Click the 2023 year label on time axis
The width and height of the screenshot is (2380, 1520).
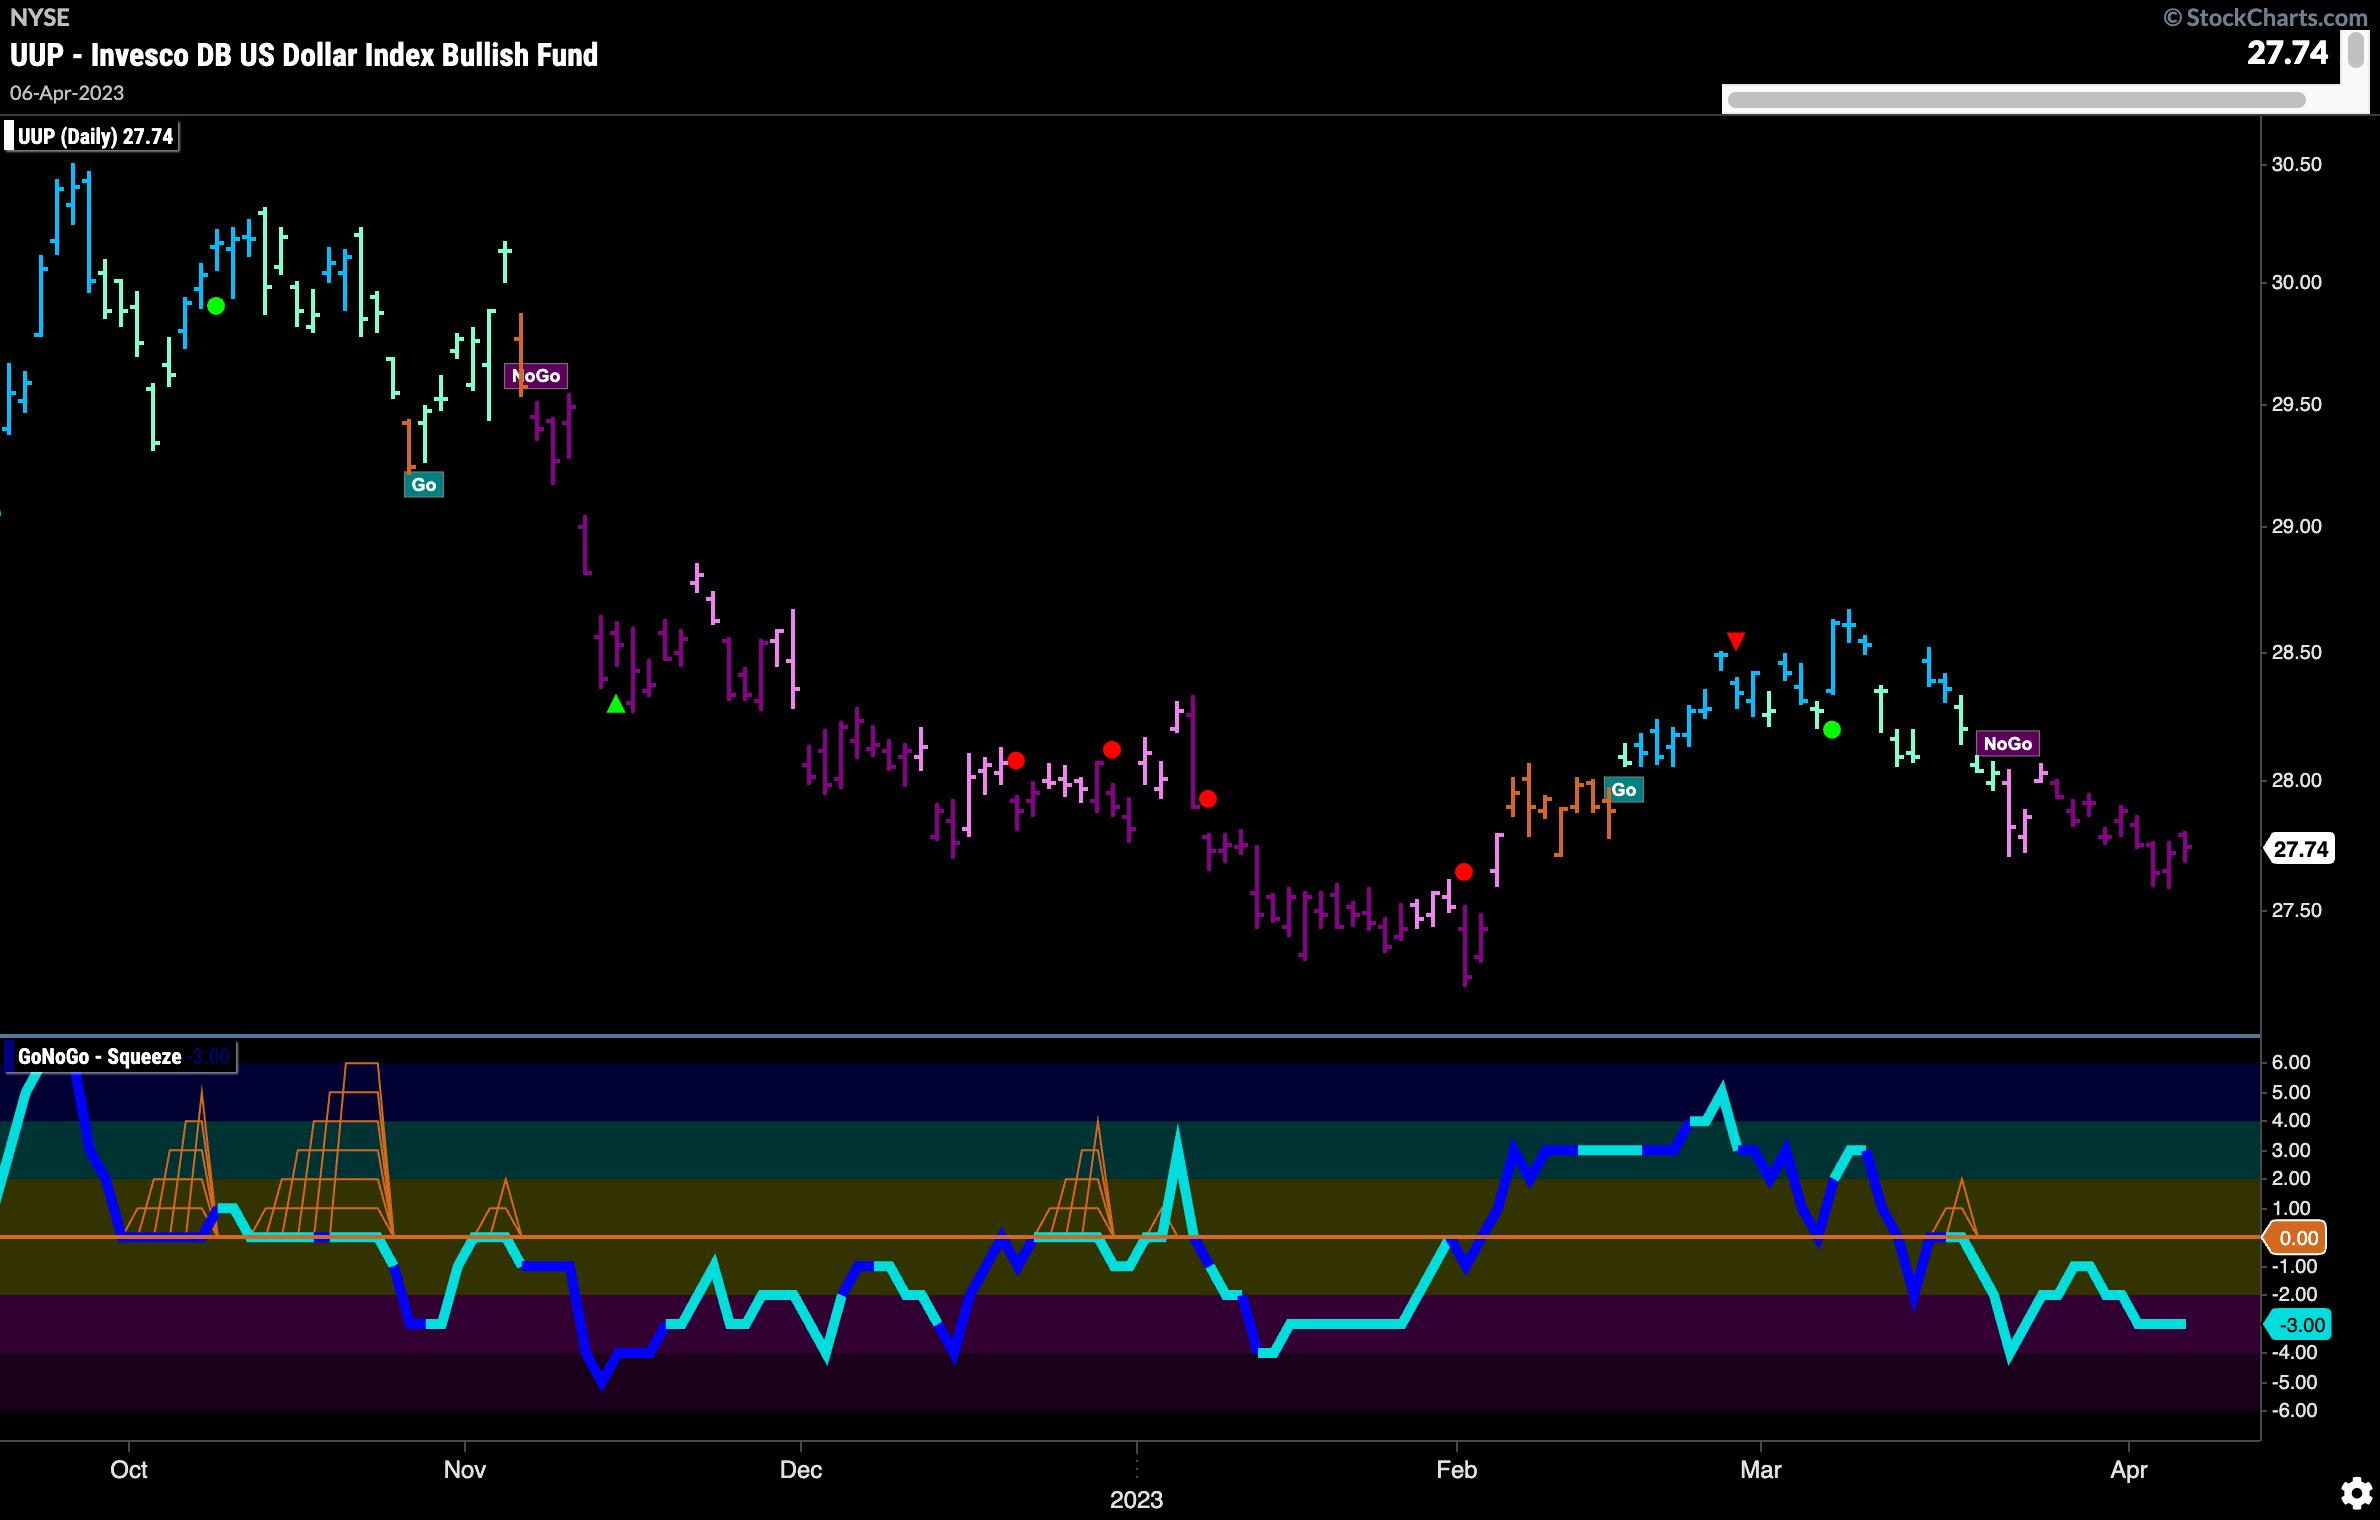1136,1500
